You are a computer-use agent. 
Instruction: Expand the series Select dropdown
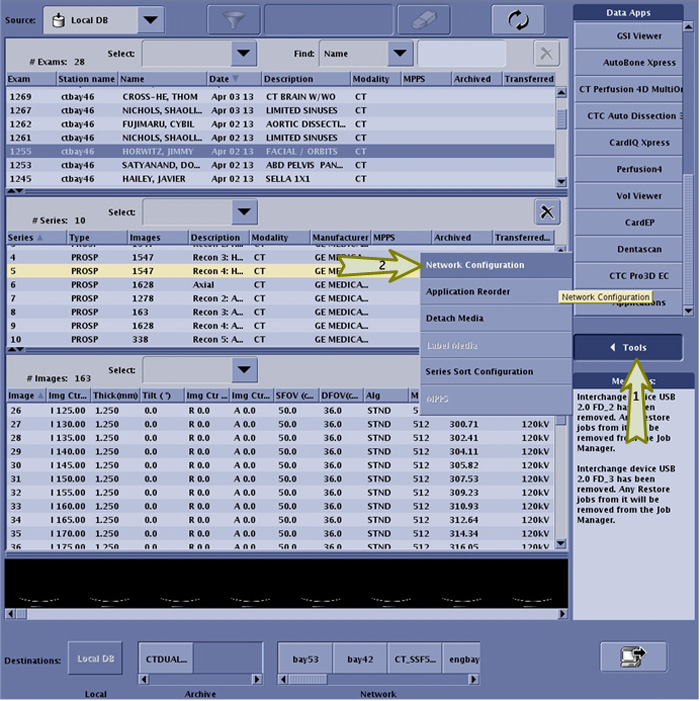244,211
